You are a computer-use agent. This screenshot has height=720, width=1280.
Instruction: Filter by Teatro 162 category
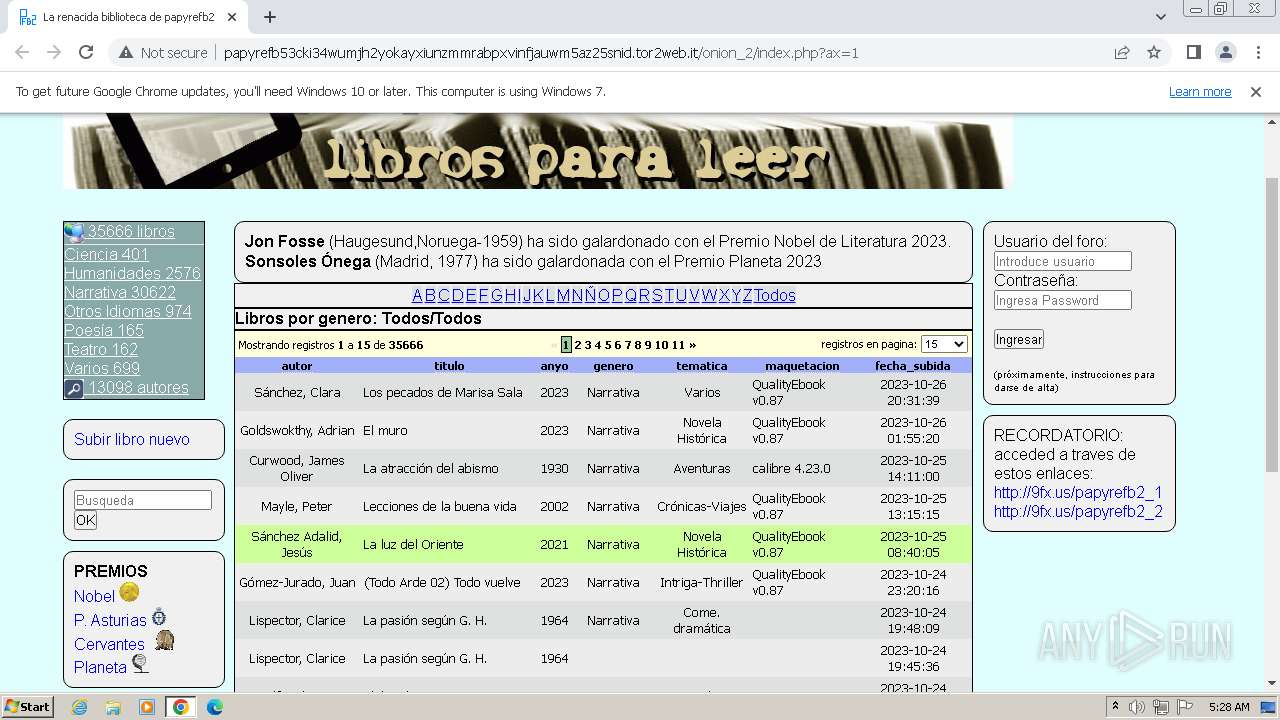tap(101, 349)
